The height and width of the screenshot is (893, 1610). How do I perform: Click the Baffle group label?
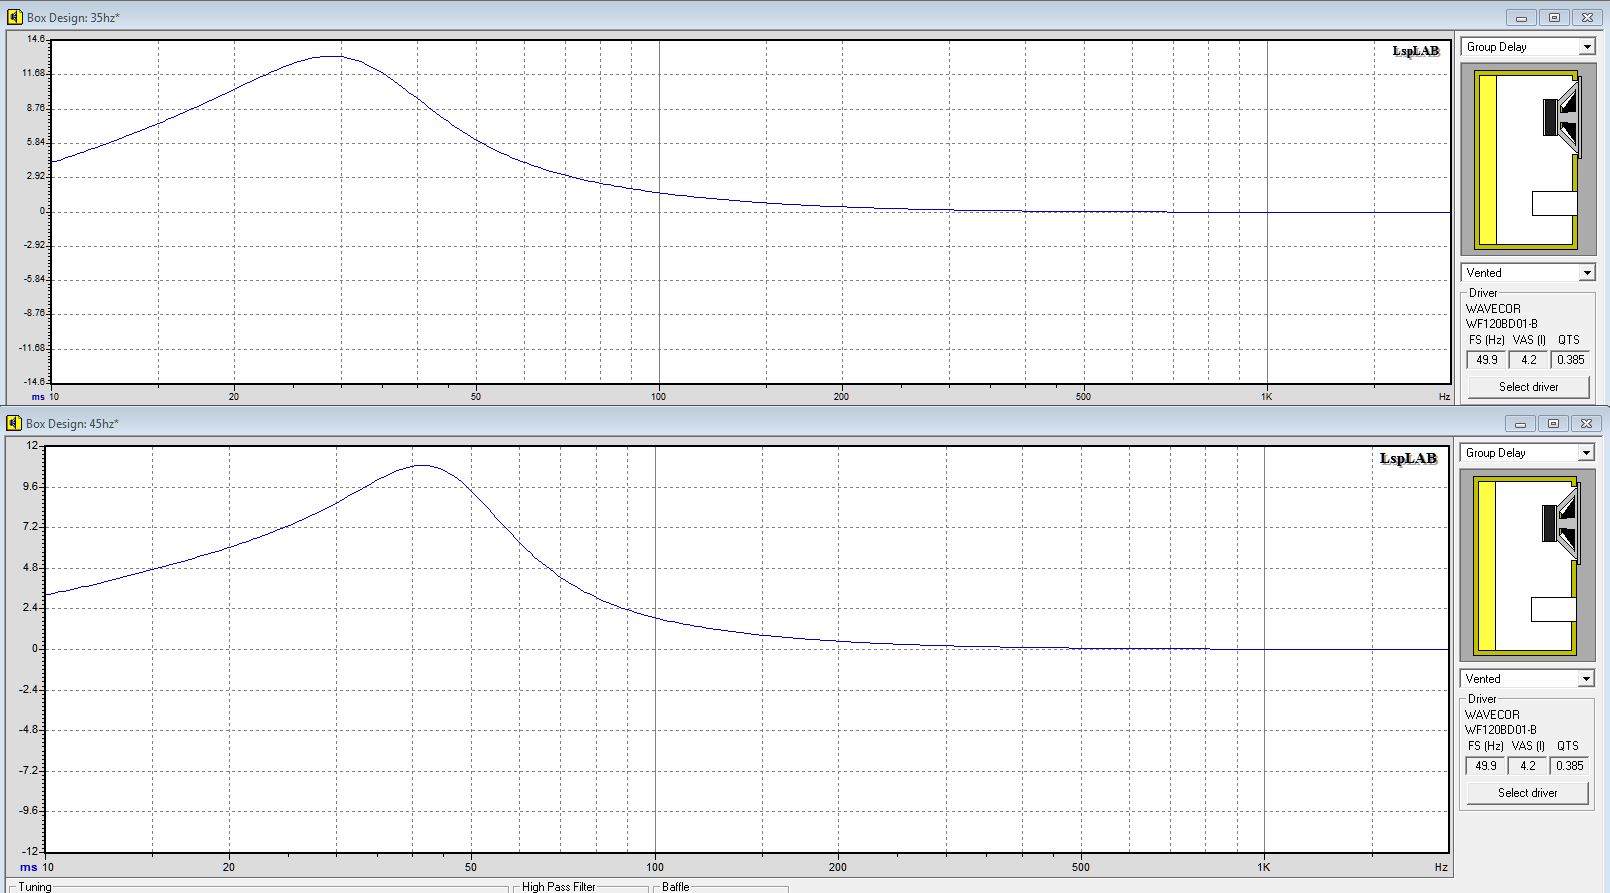click(676, 887)
